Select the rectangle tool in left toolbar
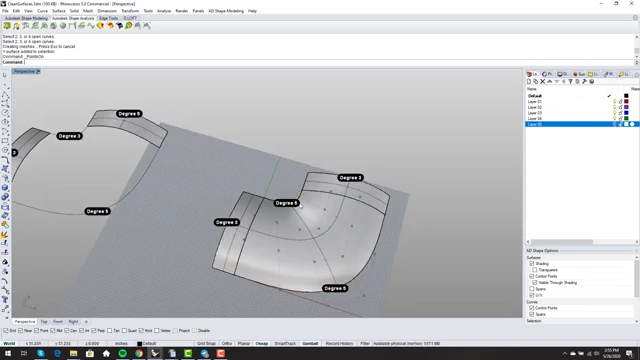The image size is (640, 360). pos(5,141)
